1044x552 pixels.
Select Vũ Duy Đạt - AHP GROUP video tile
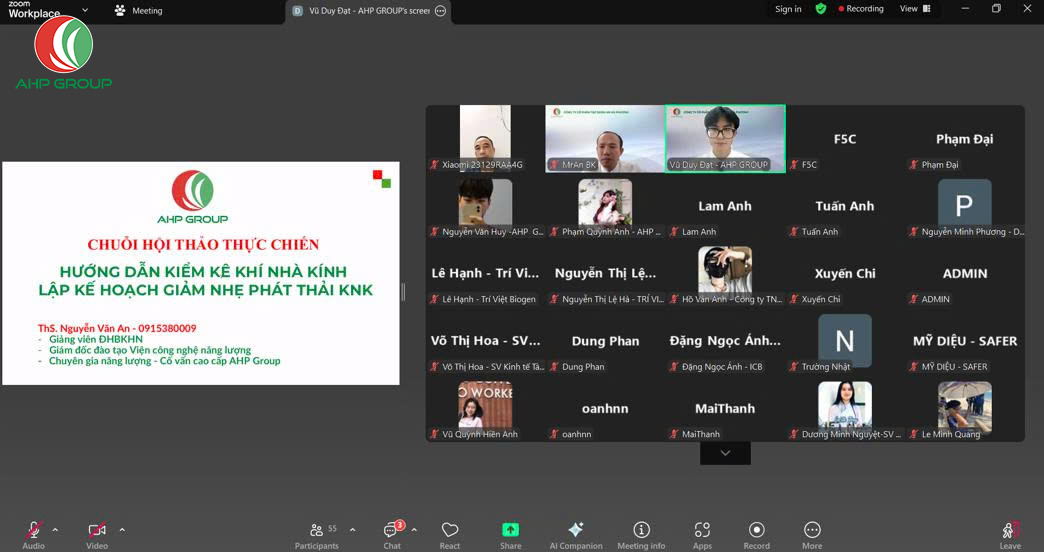tap(725, 138)
